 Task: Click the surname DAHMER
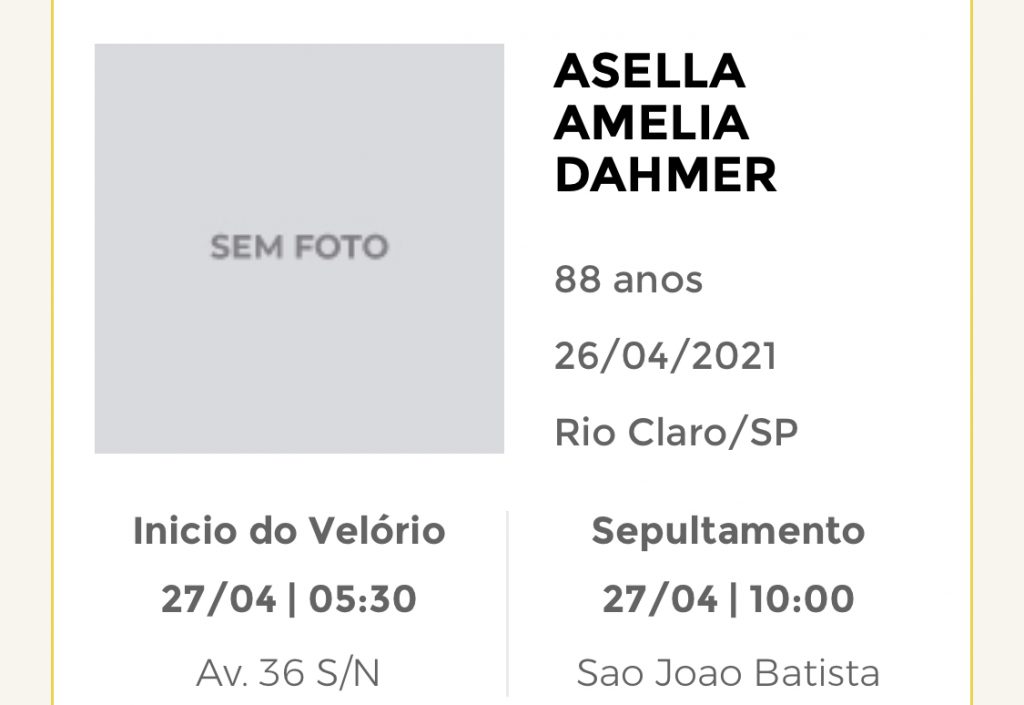[665, 175]
